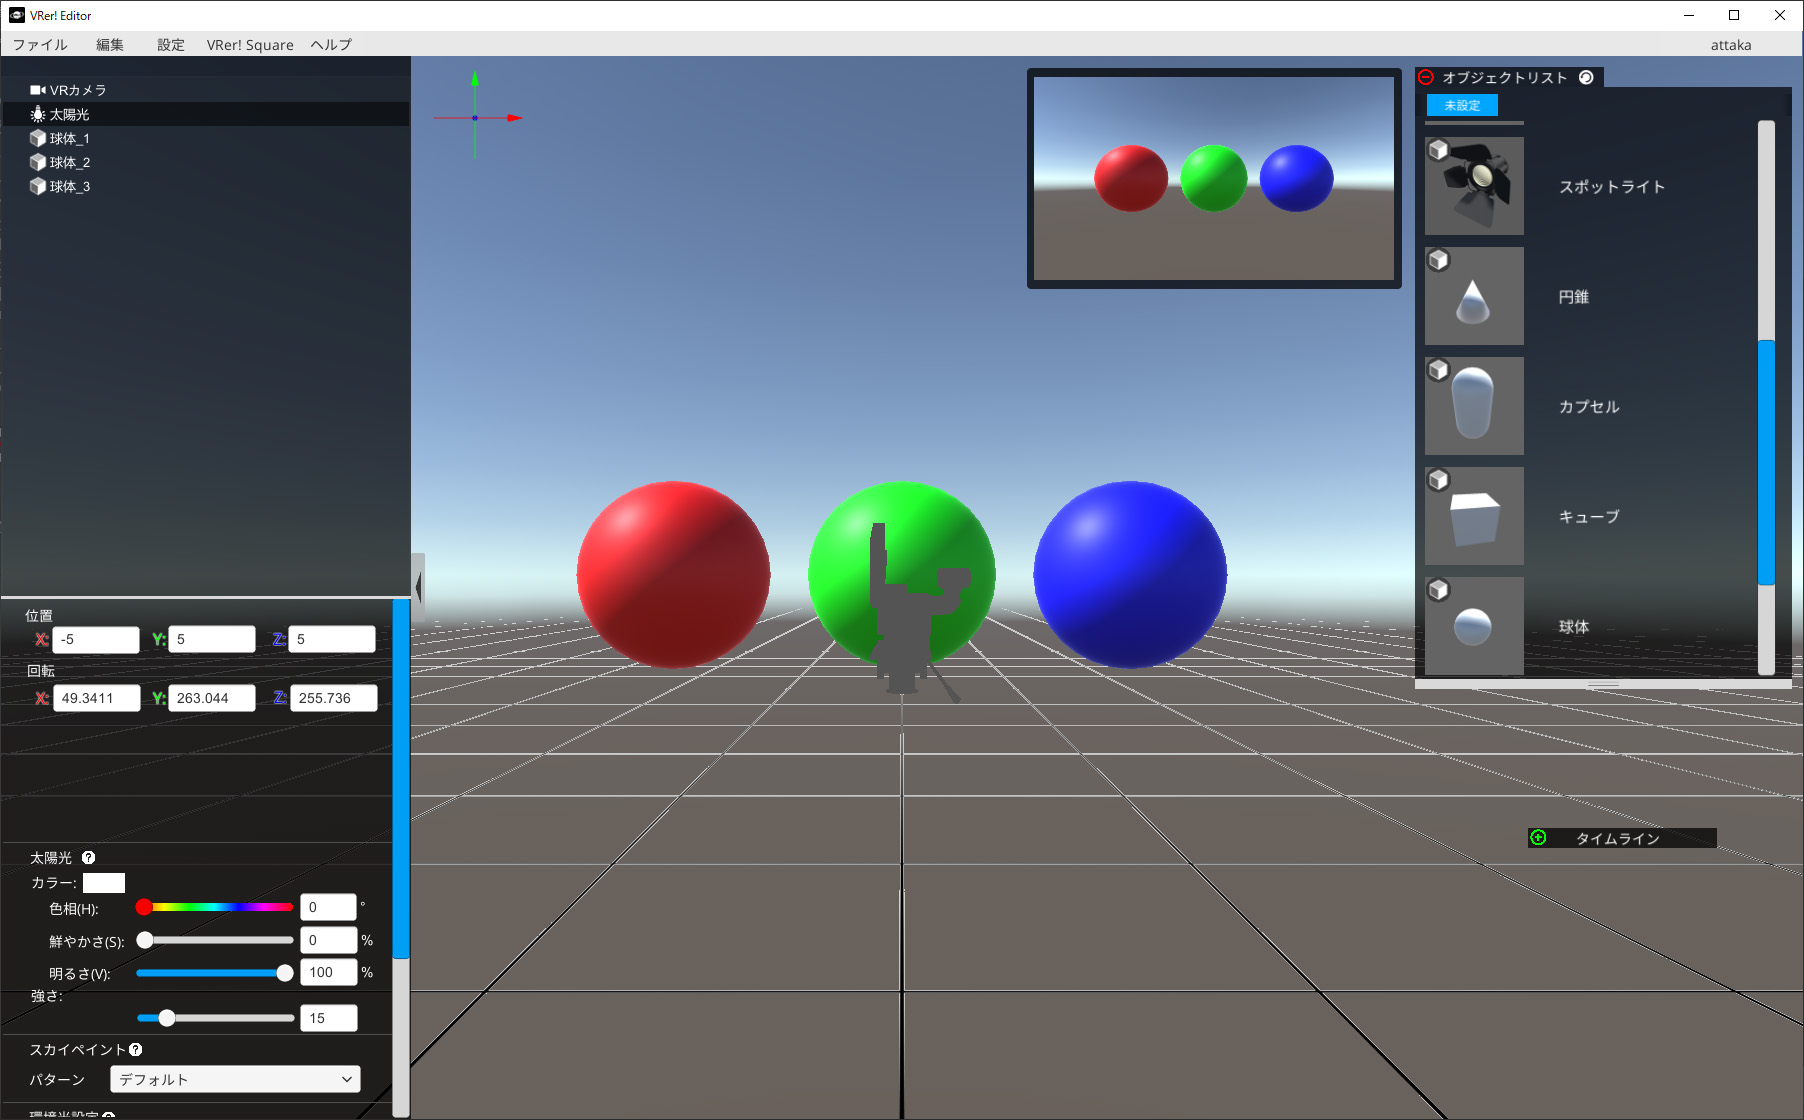The width and height of the screenshot is (1804, 1120).
Task: Open the VRer! Square menu
Action: pyautogui.click(x=250, y=44)
